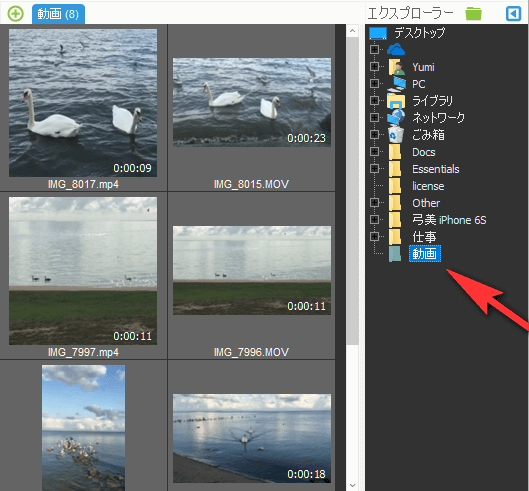Select the 仕事 label in the tree
The width and height of the screenshot is (529, 491).
[x=424, y=237]
